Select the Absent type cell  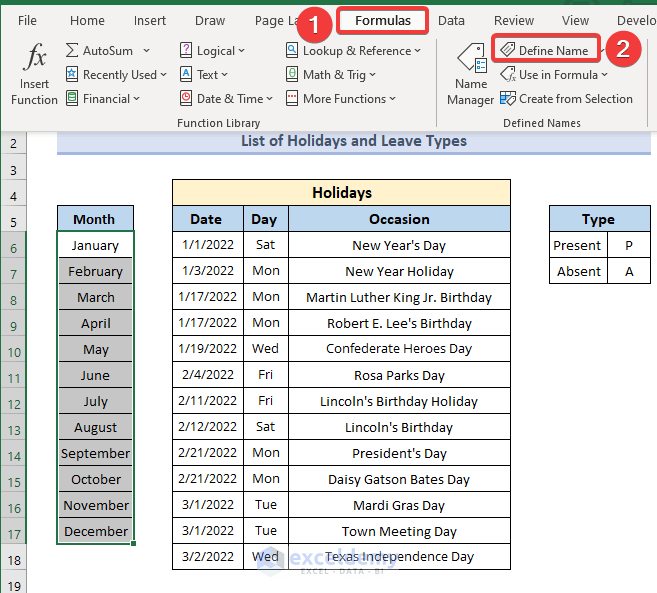point(578,271)
